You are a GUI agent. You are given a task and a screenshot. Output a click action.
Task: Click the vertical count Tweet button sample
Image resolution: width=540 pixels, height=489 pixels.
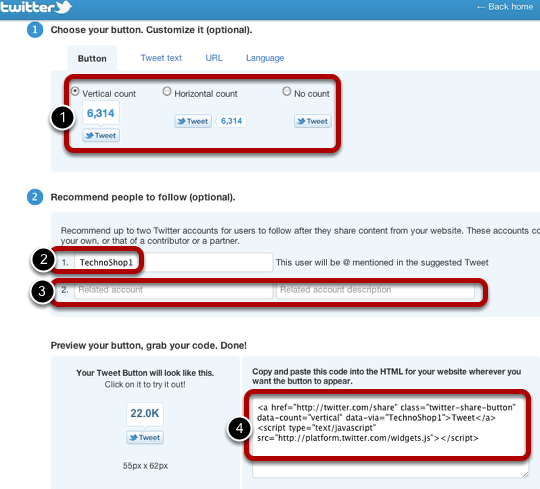click(x=101, y=135)
